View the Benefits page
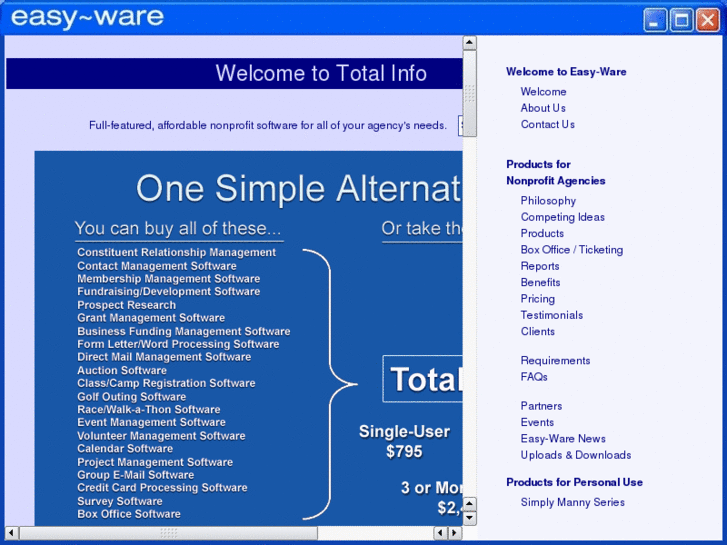The width and height of the screenshot is (727, 545). pos(540,282)
